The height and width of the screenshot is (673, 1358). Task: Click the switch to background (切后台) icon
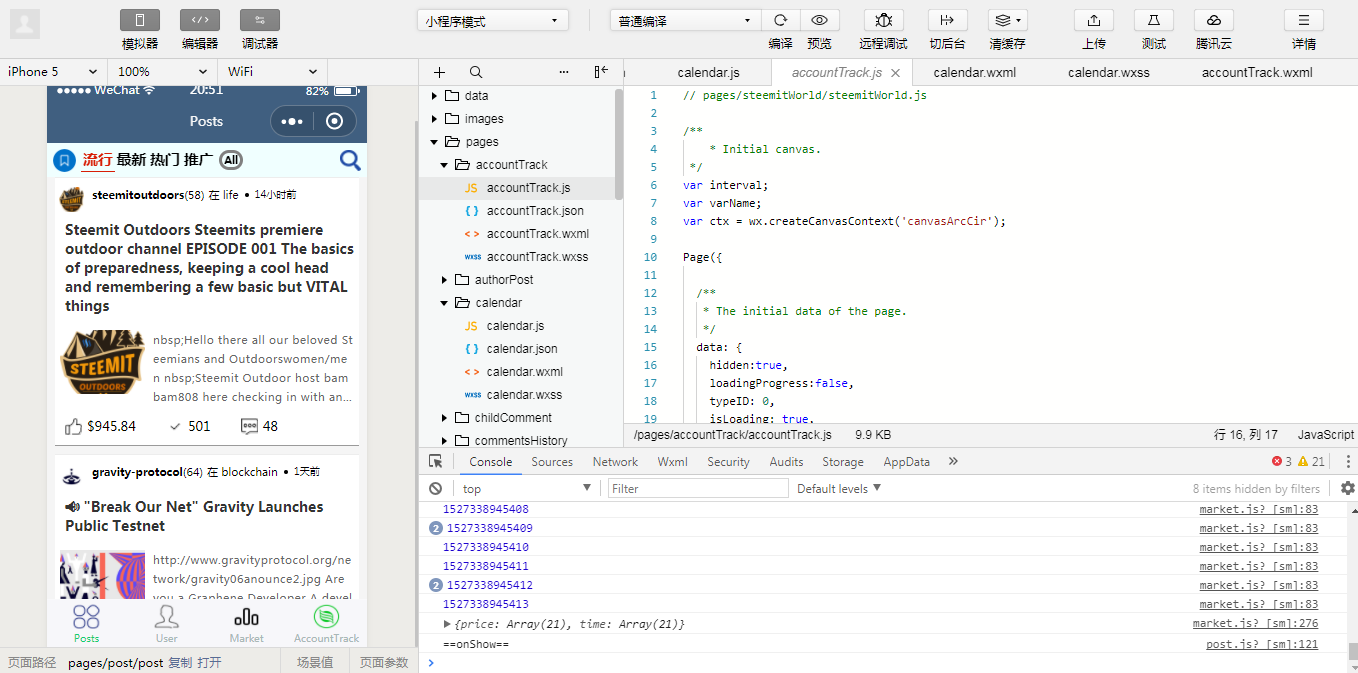pyautogui.click(x=947, y=20)
